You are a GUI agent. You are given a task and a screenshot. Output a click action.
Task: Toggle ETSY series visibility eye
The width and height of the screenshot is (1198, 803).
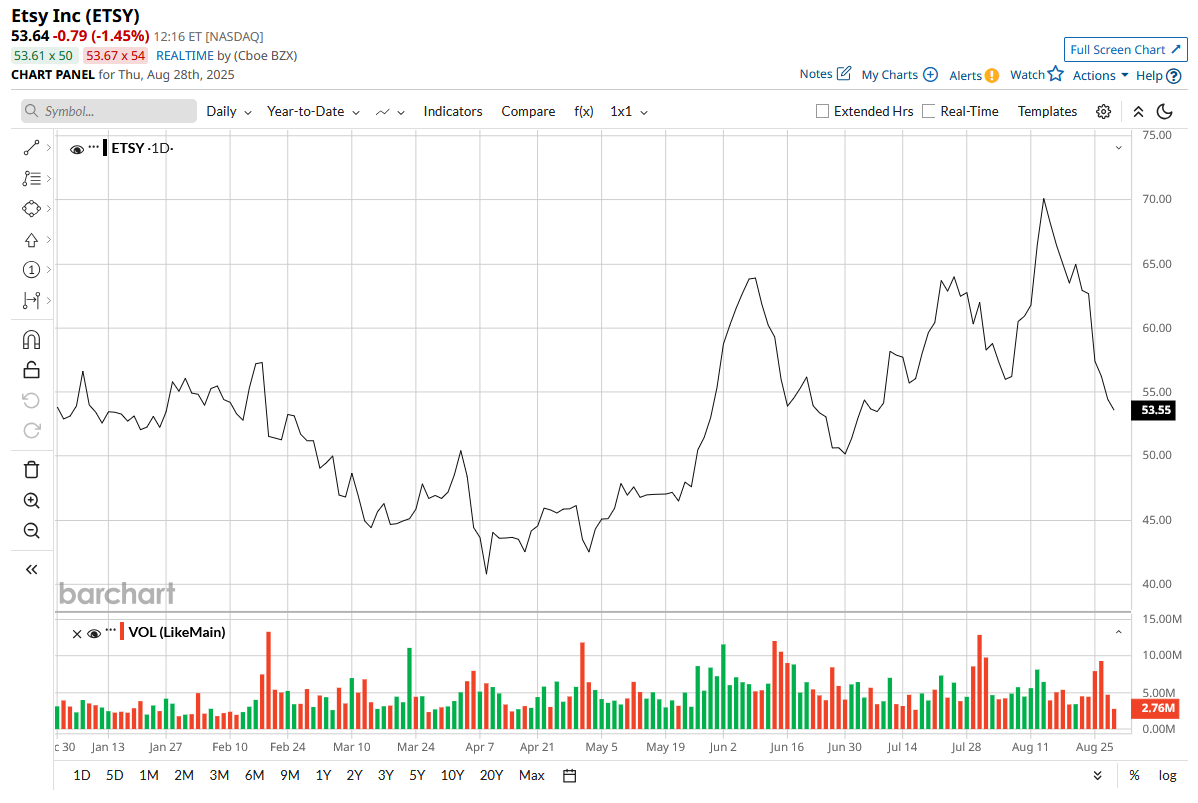click(76, 150)
